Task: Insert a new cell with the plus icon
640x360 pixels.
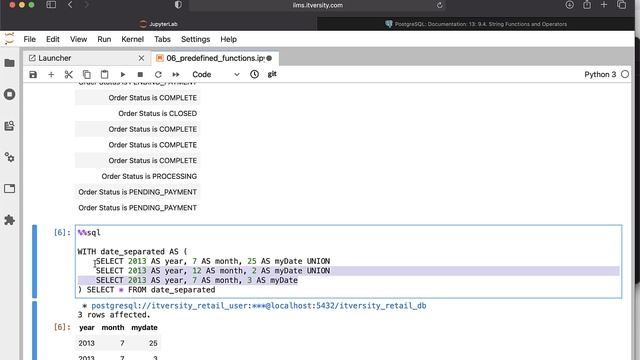Action: click(51, 74)
